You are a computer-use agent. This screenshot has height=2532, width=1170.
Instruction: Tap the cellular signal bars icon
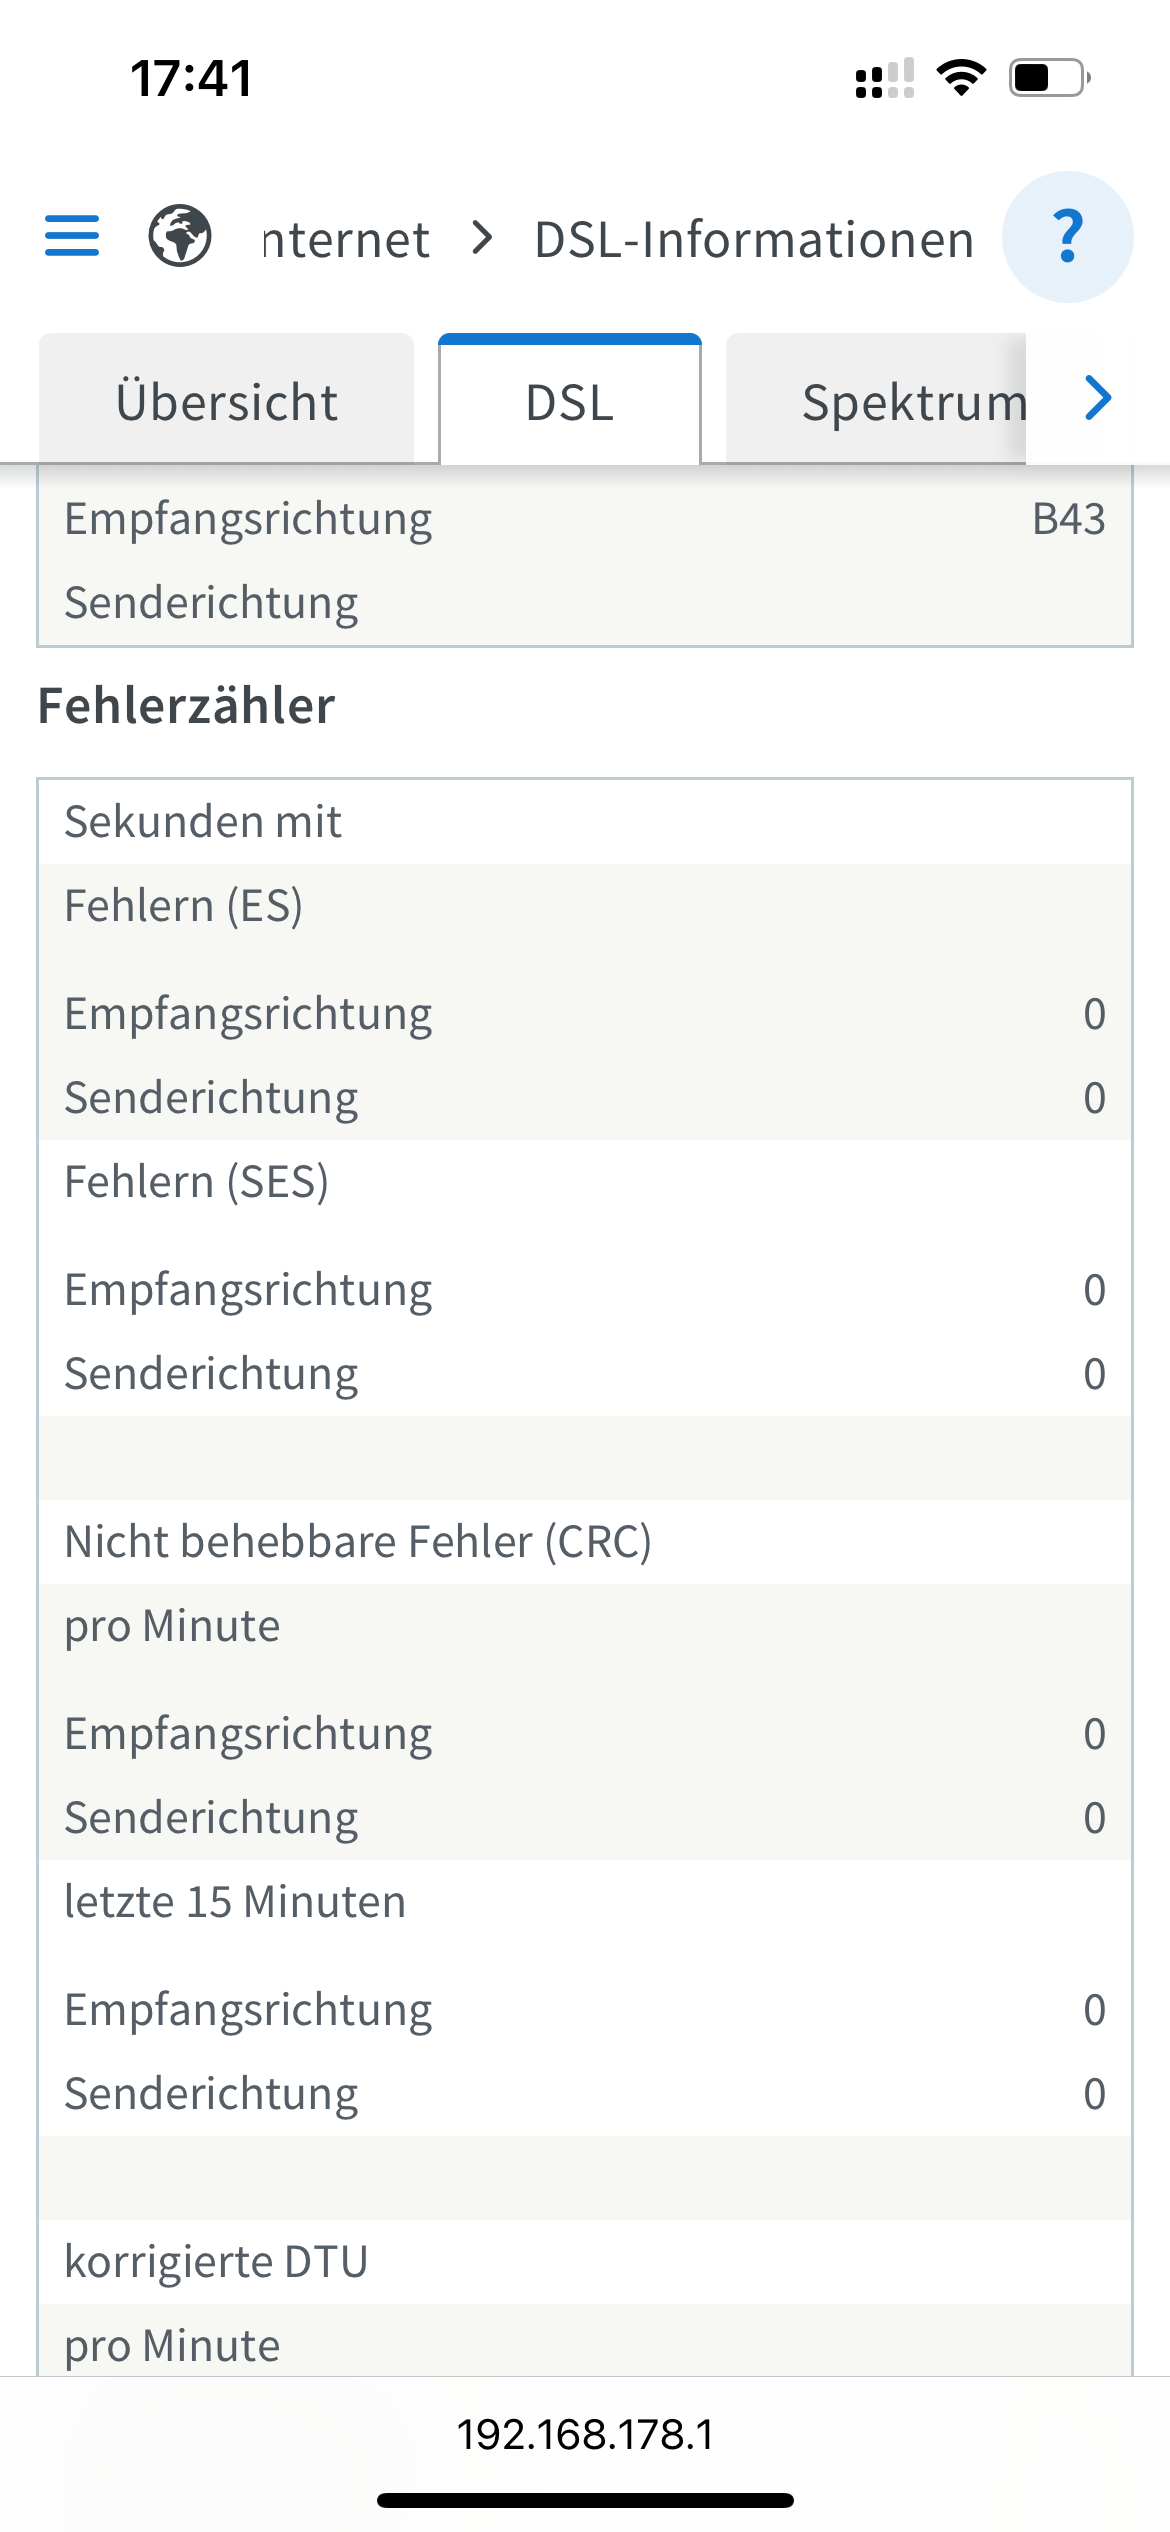pos(885,78)
